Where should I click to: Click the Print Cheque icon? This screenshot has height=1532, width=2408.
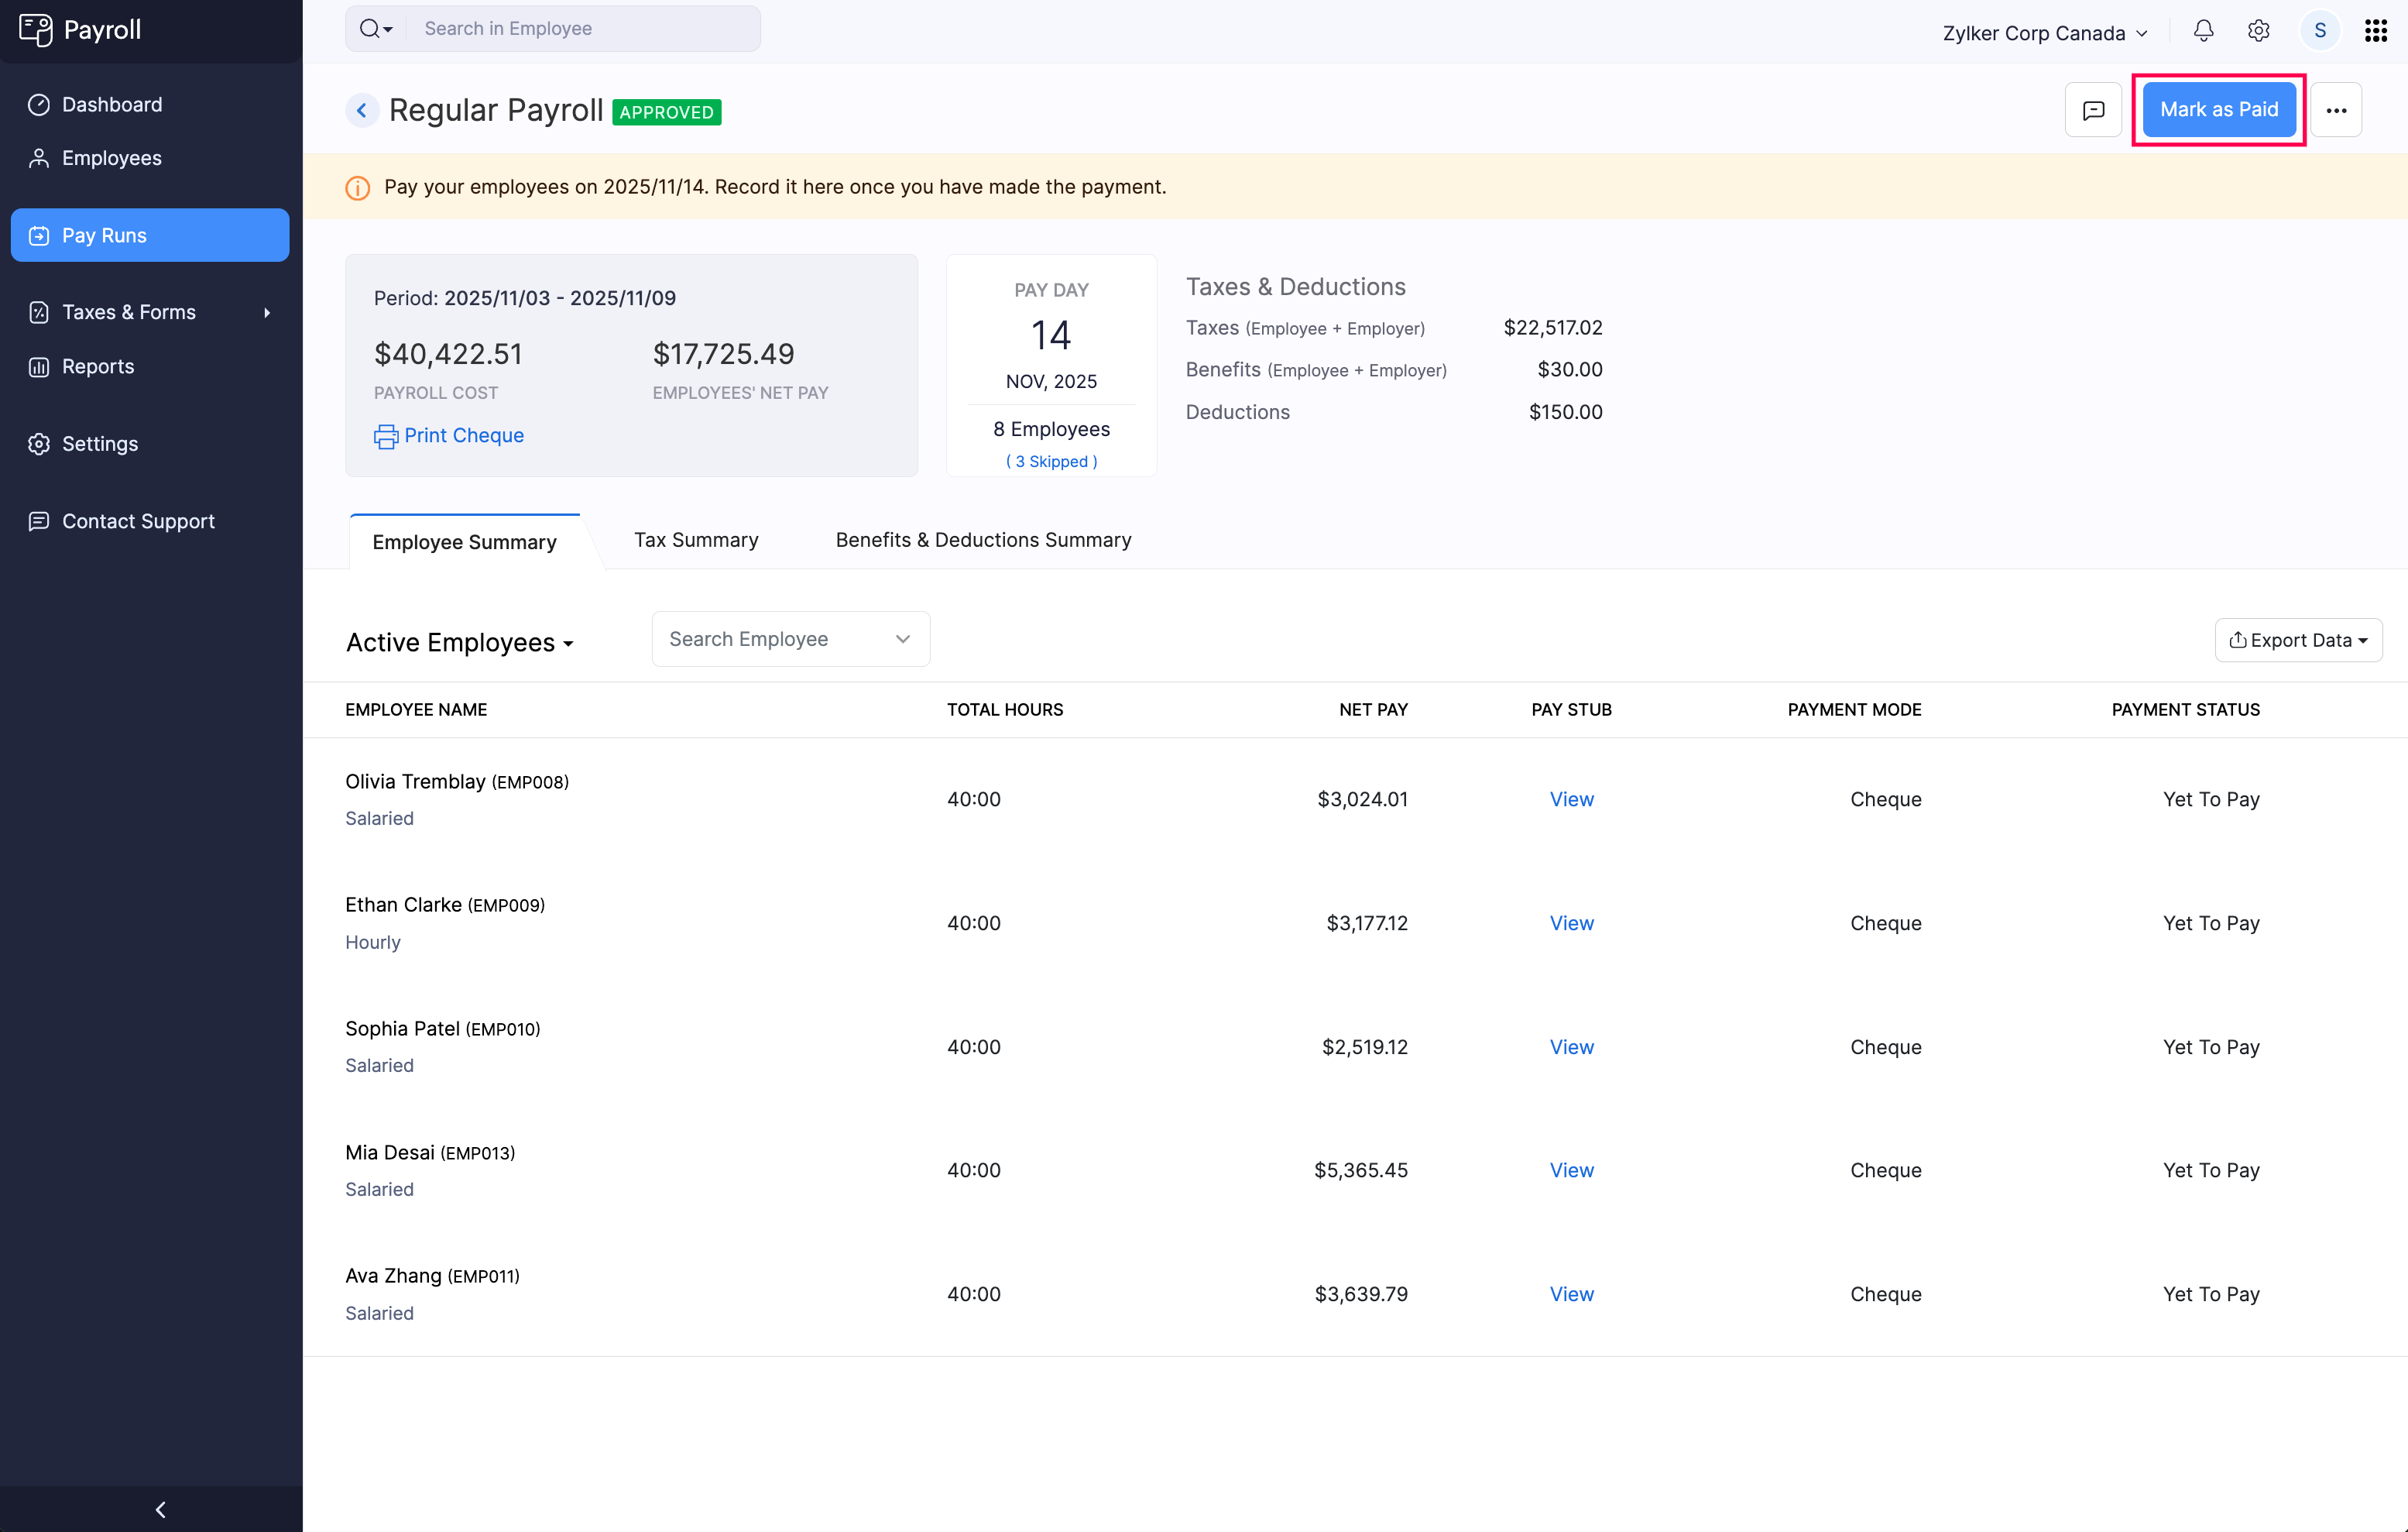click(386, 436)
